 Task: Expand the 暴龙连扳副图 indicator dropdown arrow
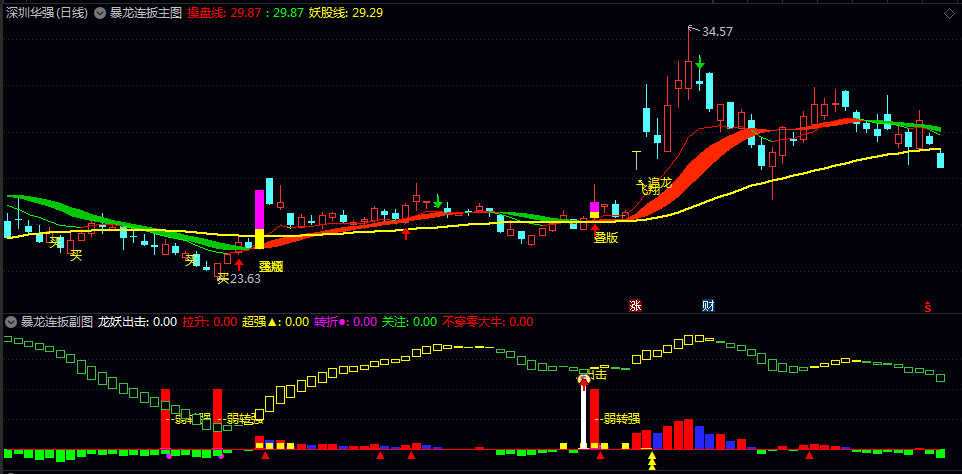10,322
